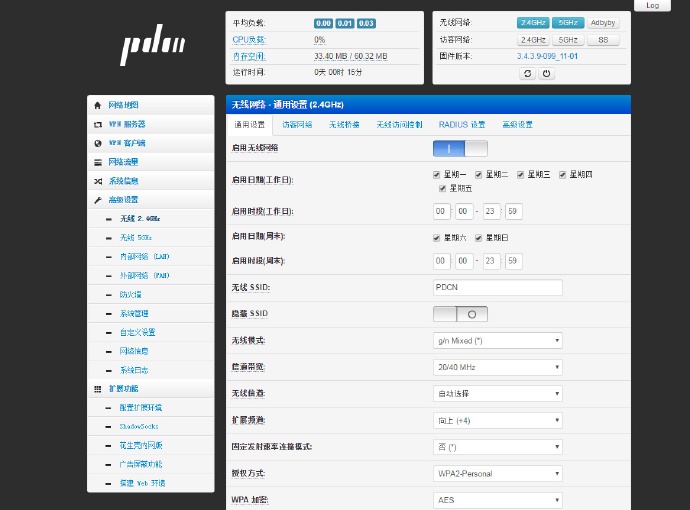This screenshot has height=510, width=690.
Task: Click the VPN 客户端 globe icon
Action: (98, 143)
